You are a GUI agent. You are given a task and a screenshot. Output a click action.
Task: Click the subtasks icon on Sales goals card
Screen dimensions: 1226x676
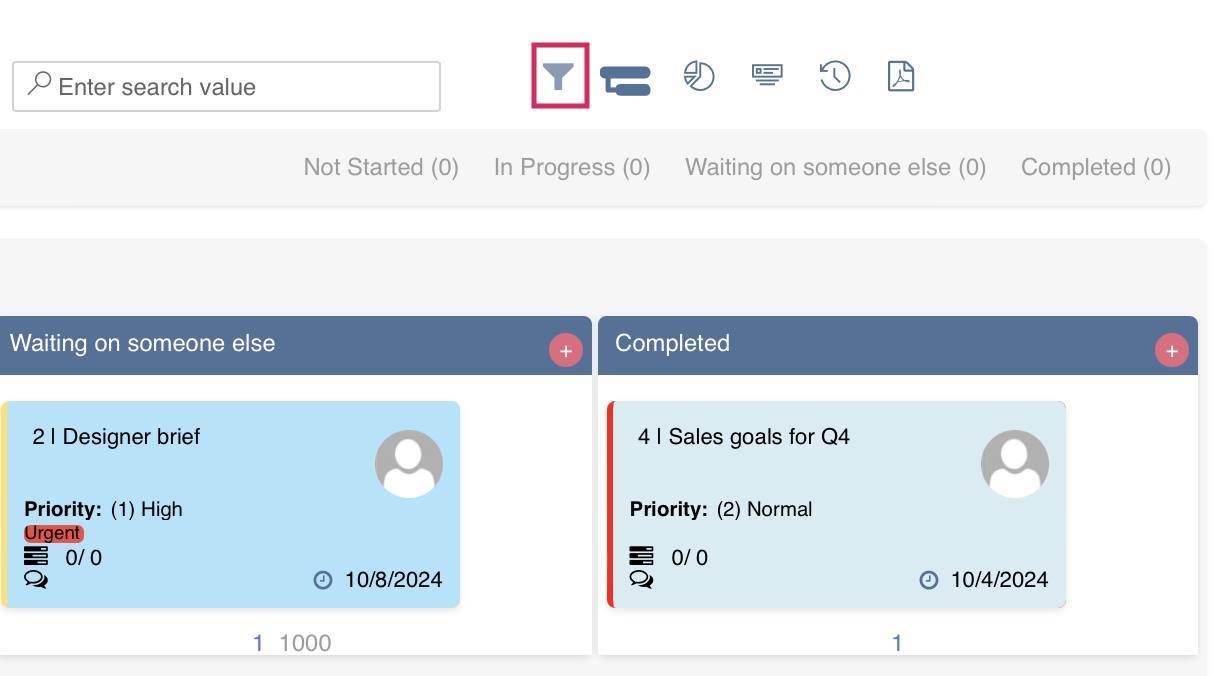[x=641, y=557]
